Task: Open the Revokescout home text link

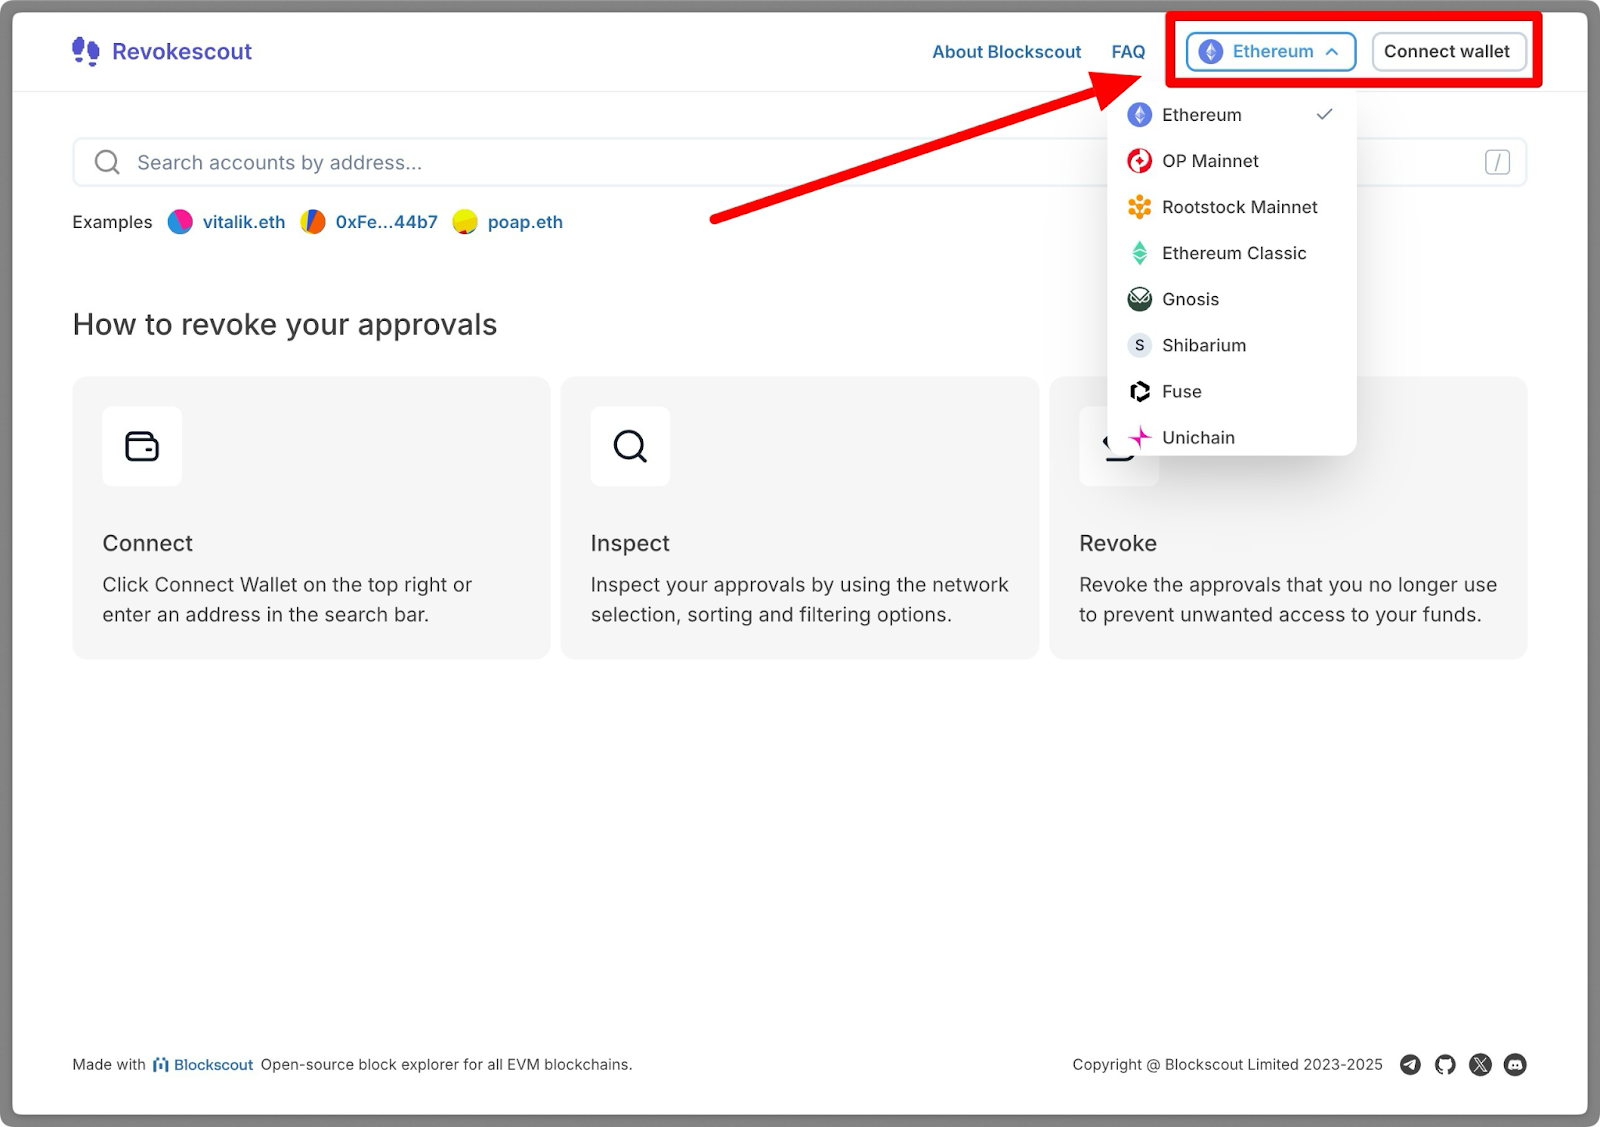Action: tap(181, 52)
